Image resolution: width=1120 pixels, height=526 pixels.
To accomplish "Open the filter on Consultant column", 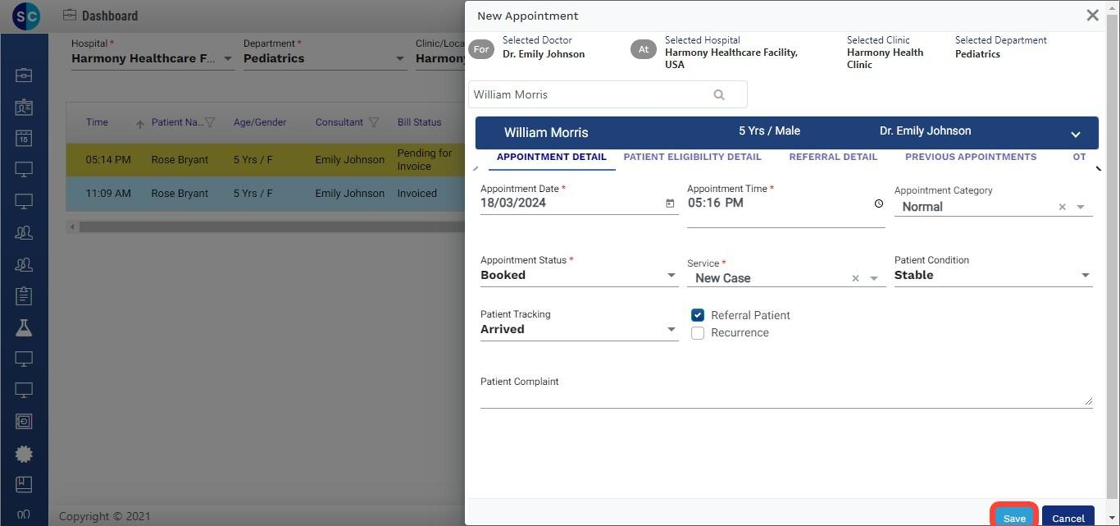I will [x=374, y=122].
